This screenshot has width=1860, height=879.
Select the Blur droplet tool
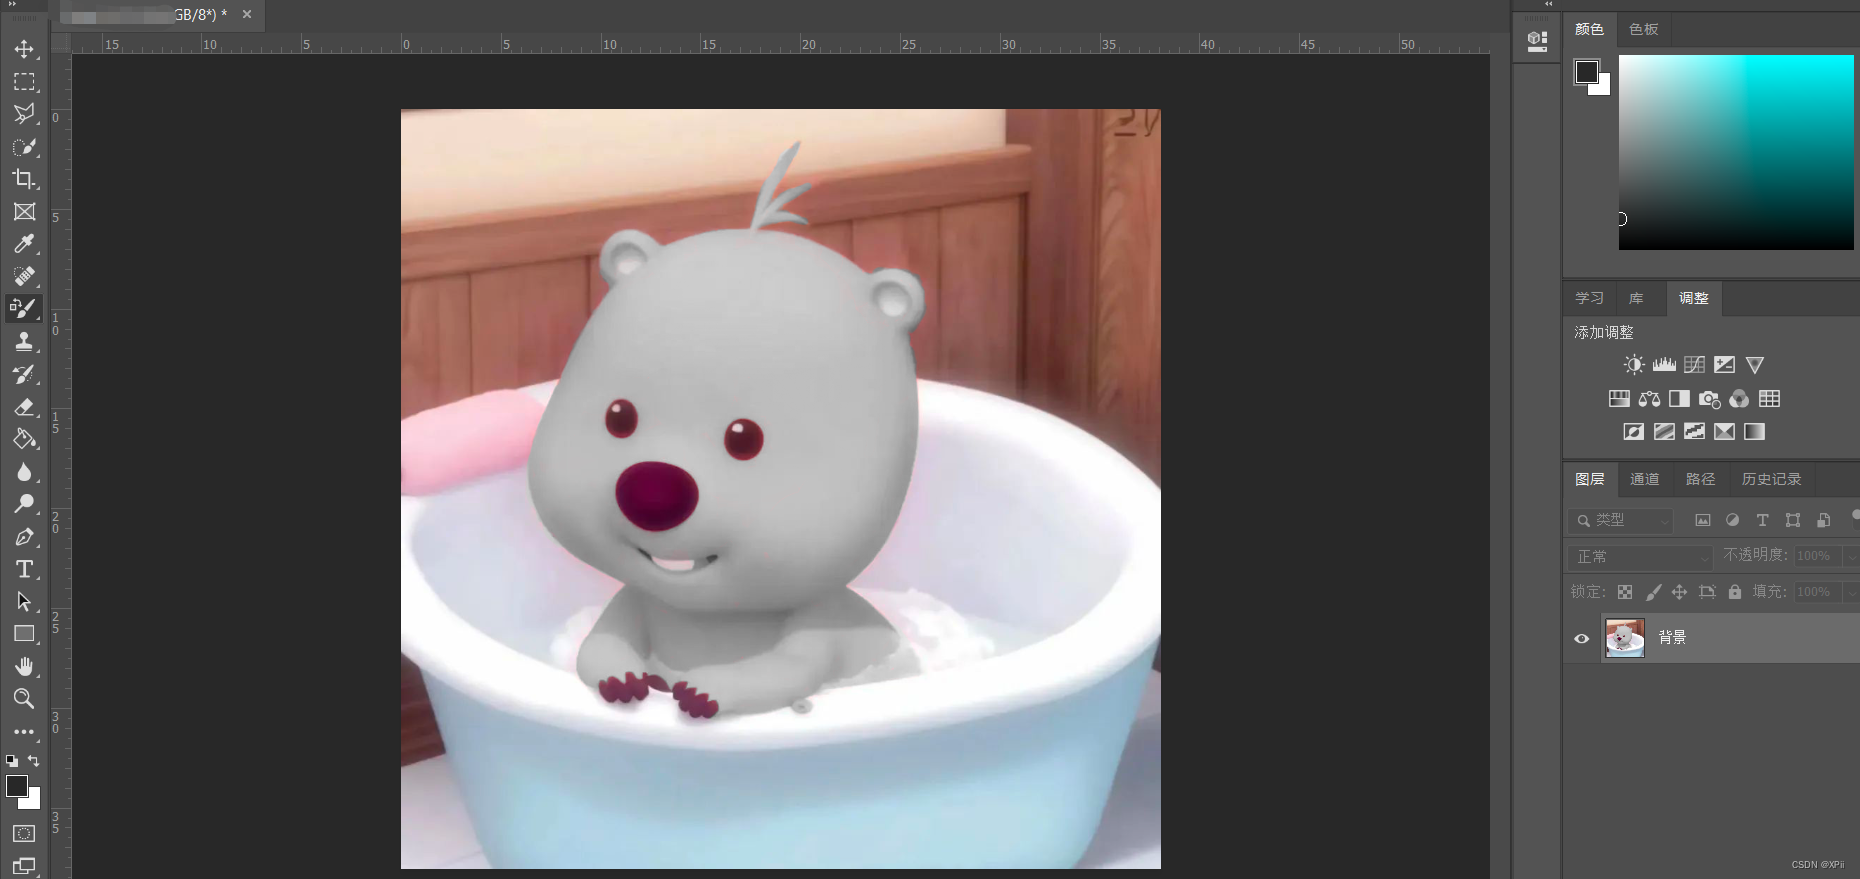(x=24, y=471)
